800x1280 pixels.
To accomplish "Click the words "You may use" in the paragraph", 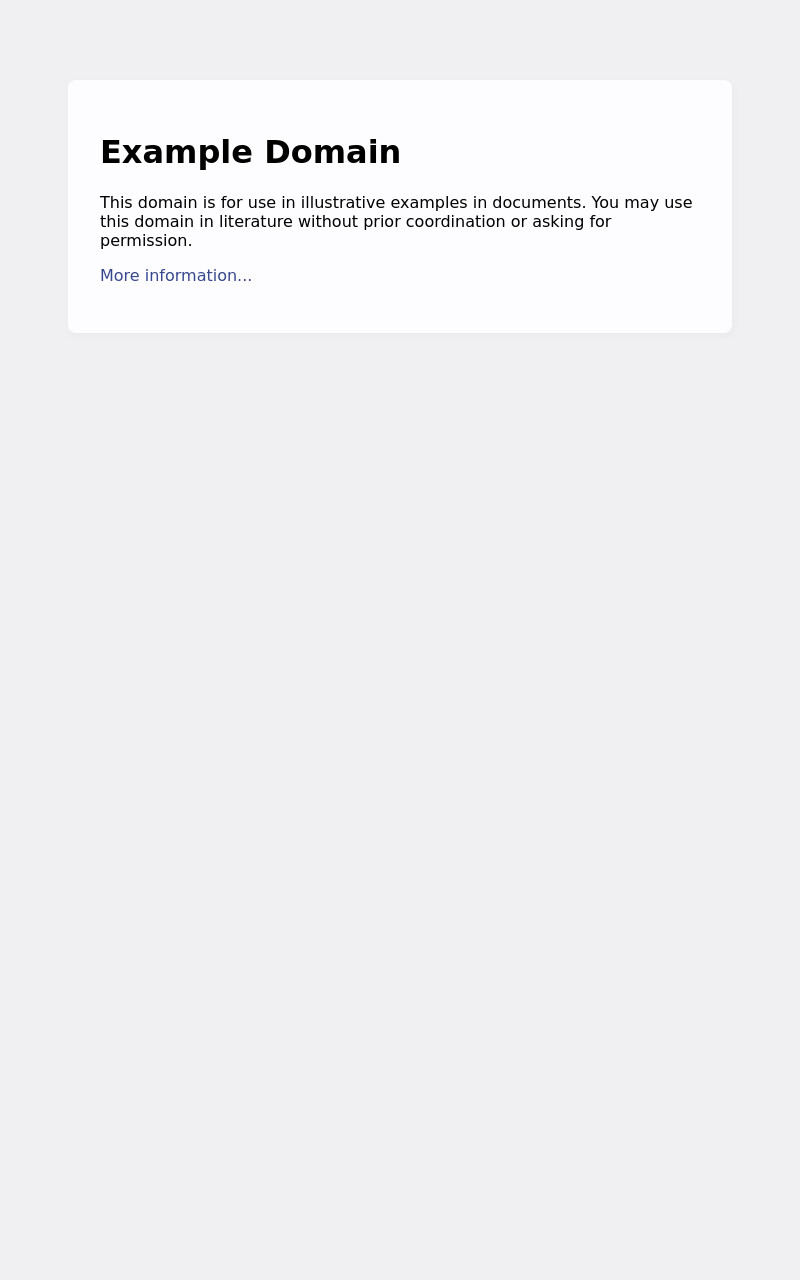I will (642, 203).
